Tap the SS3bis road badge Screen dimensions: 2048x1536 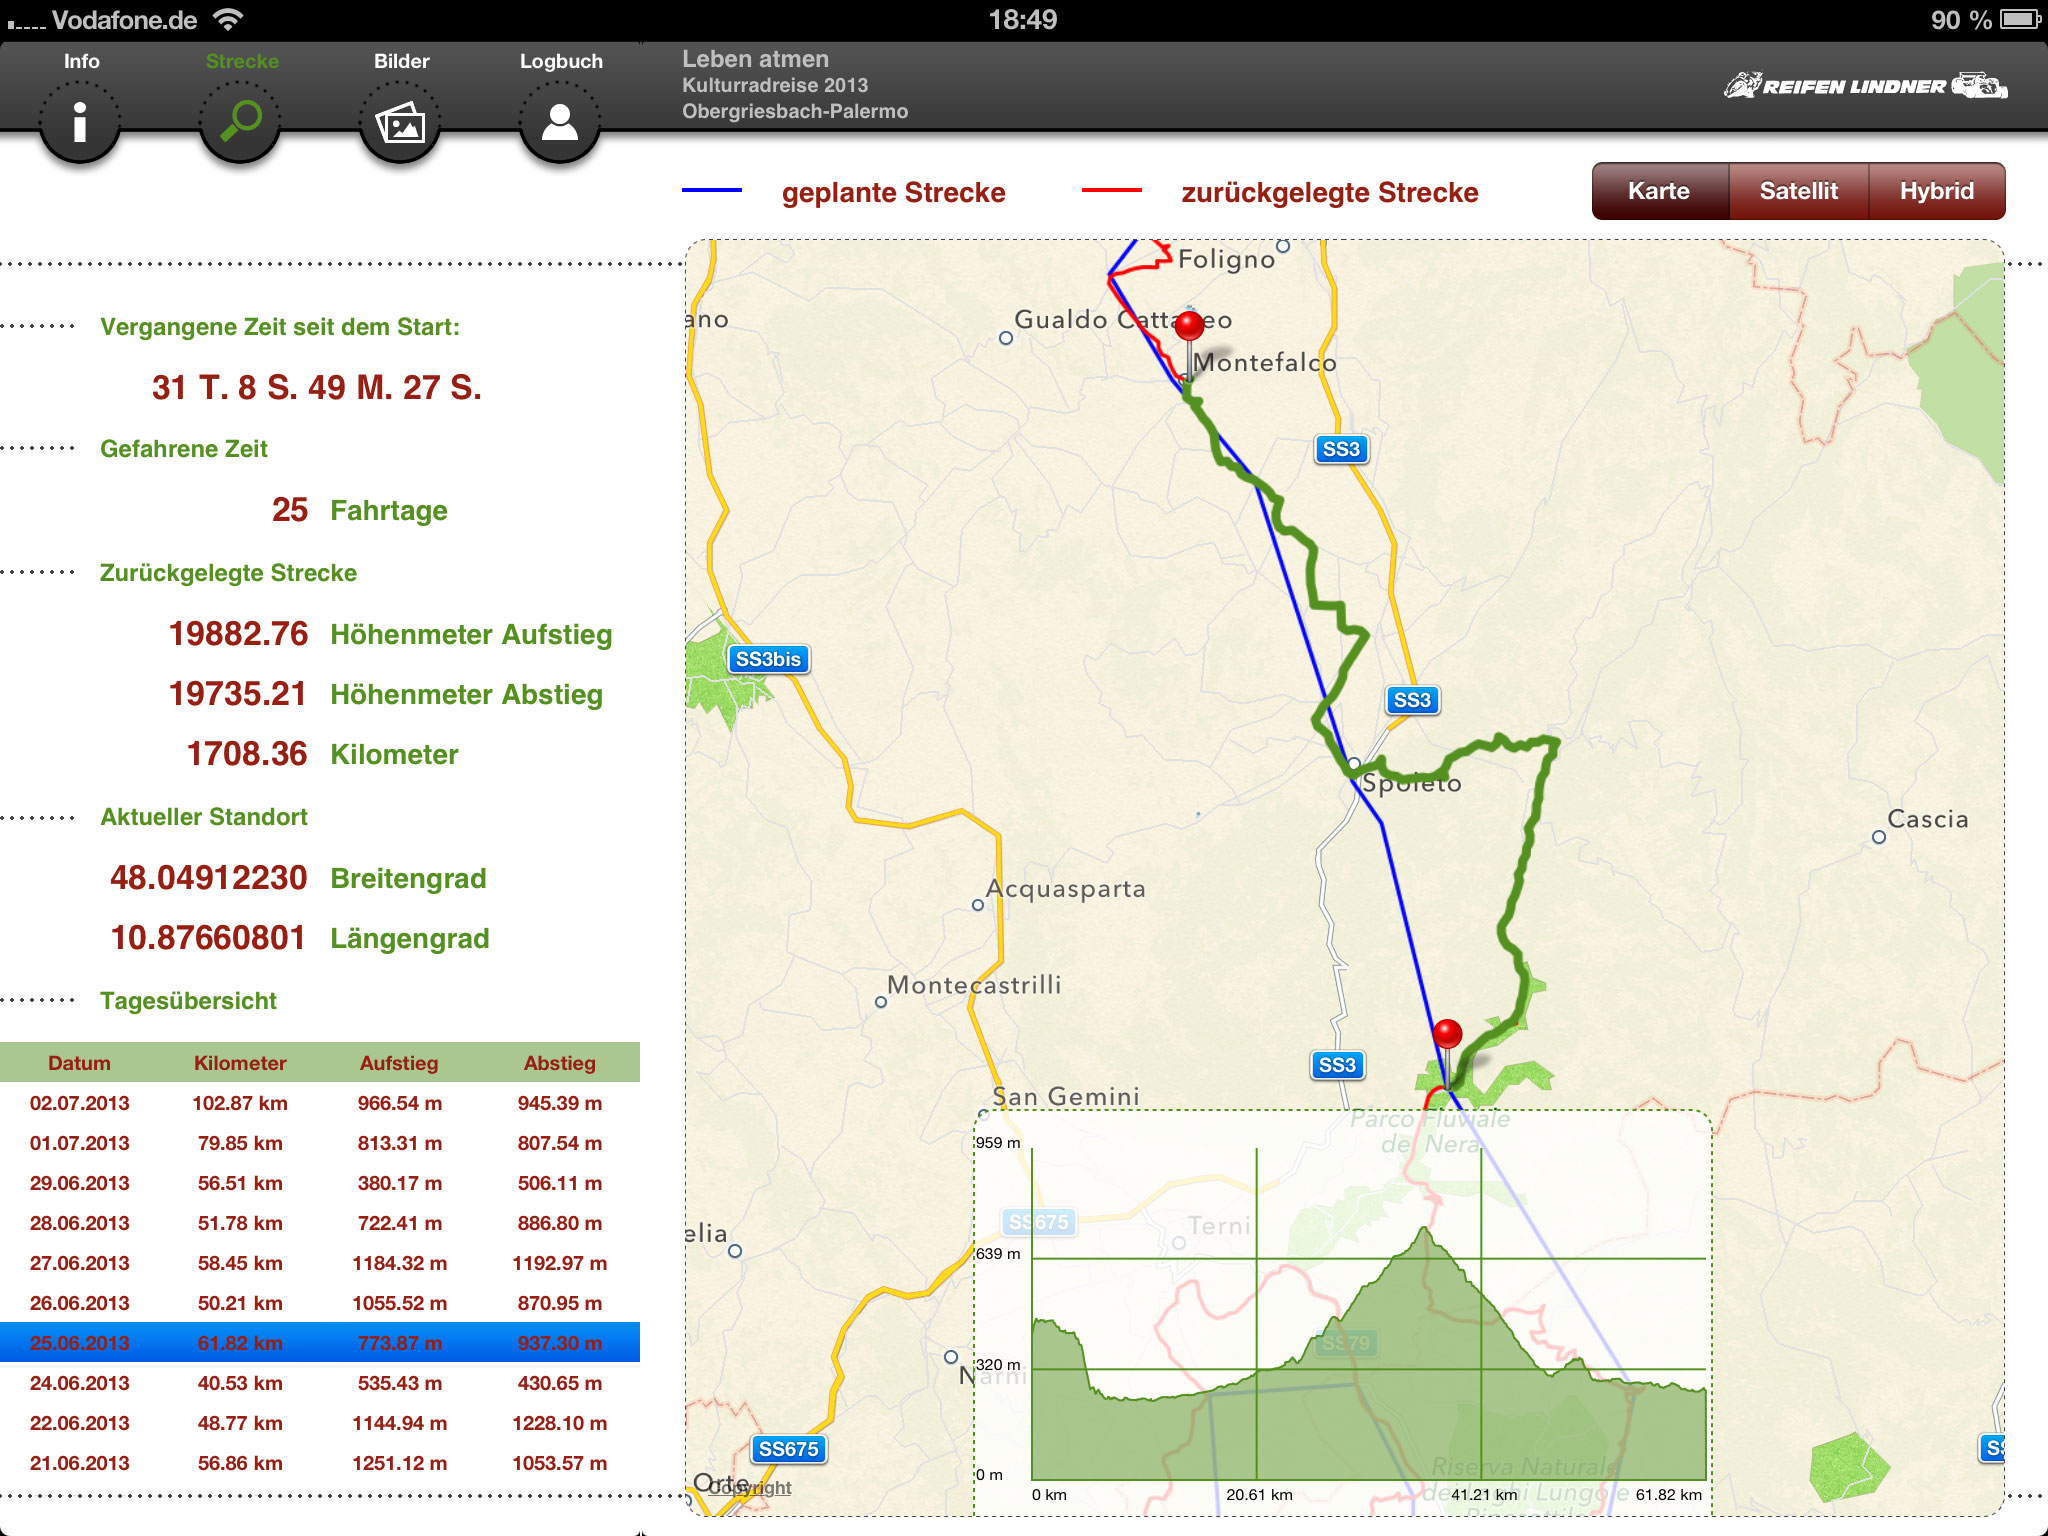coord(768,659)
